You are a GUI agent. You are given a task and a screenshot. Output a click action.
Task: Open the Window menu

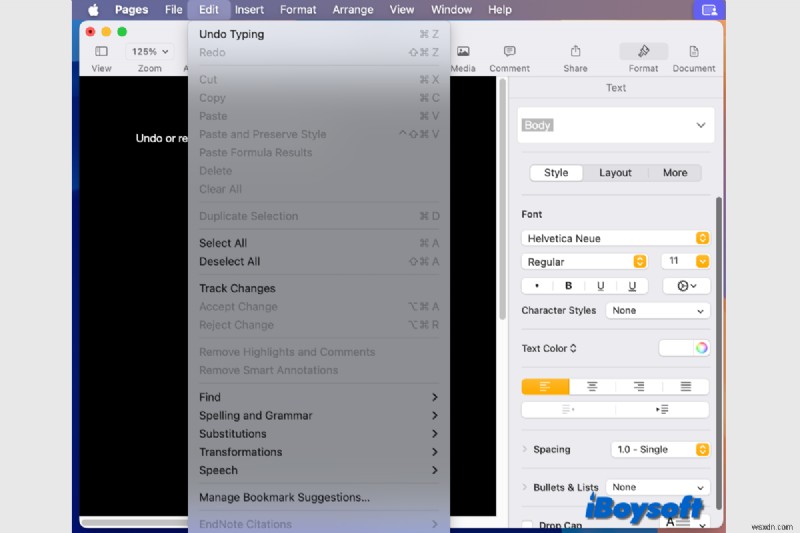point(452,10)
